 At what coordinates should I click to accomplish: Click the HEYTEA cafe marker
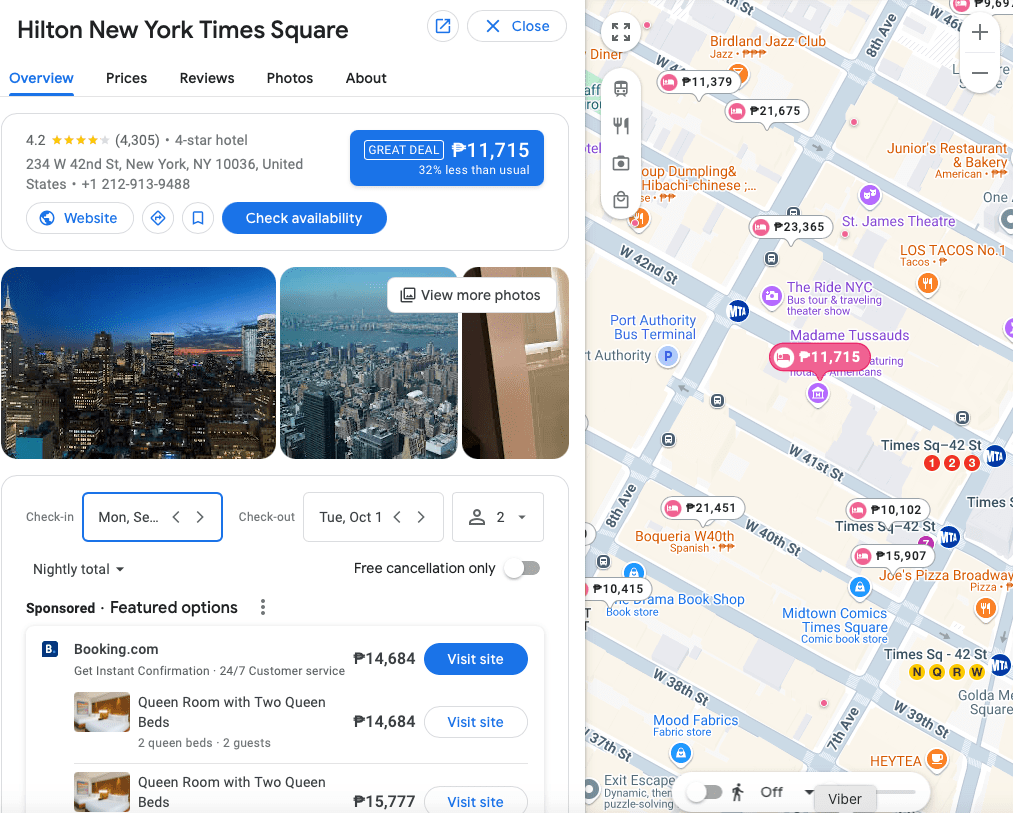pos(937,758)
